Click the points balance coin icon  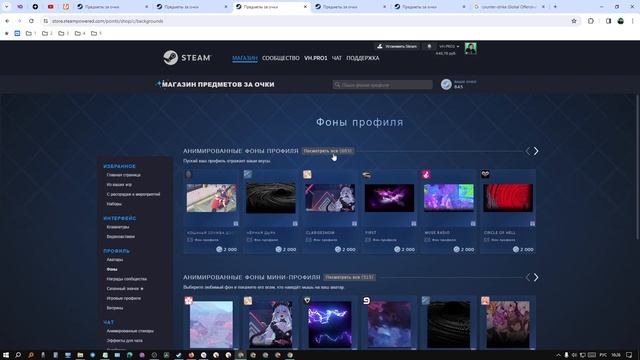pyautogui.click(x=446, y=84)
